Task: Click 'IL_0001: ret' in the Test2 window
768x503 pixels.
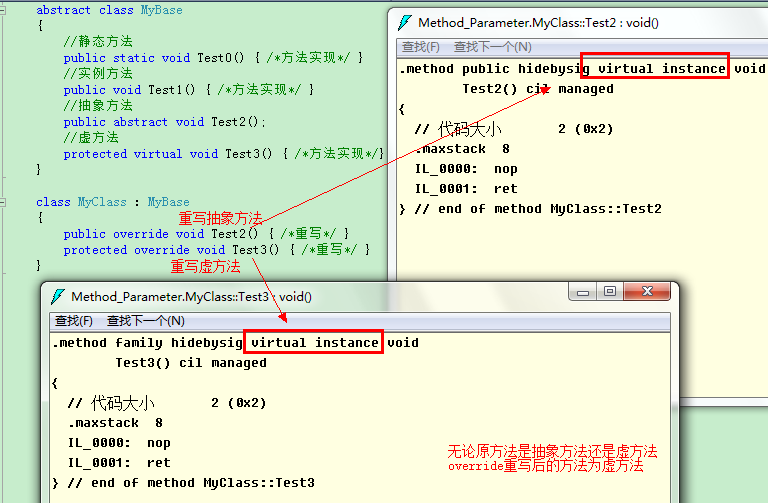Action: pyautogui.click(x=466, y=189)
